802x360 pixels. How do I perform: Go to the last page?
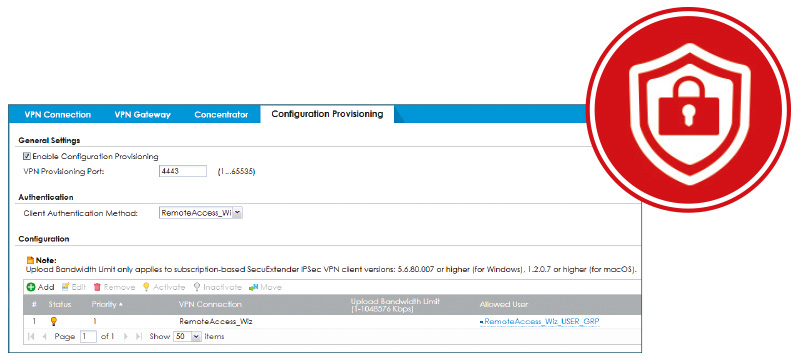[138, 337]
